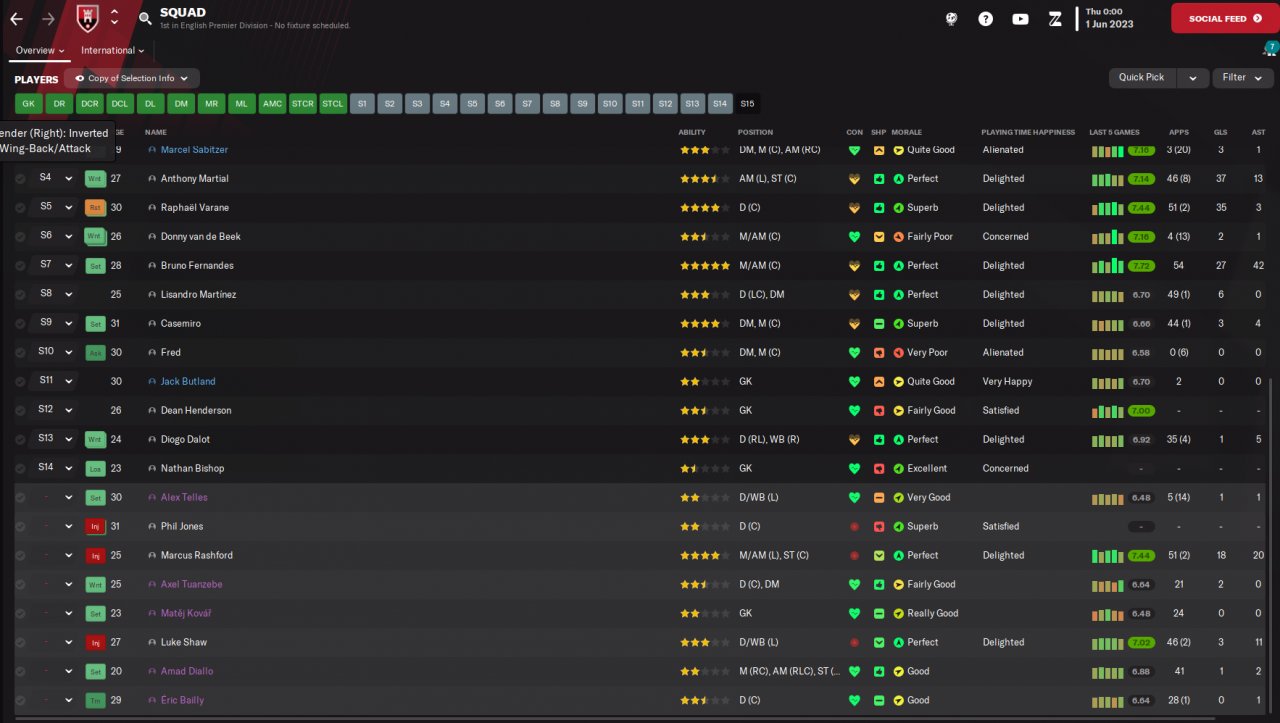Click the Social Feed button
The image size is (1280, 723).
tap(1224, 18)
